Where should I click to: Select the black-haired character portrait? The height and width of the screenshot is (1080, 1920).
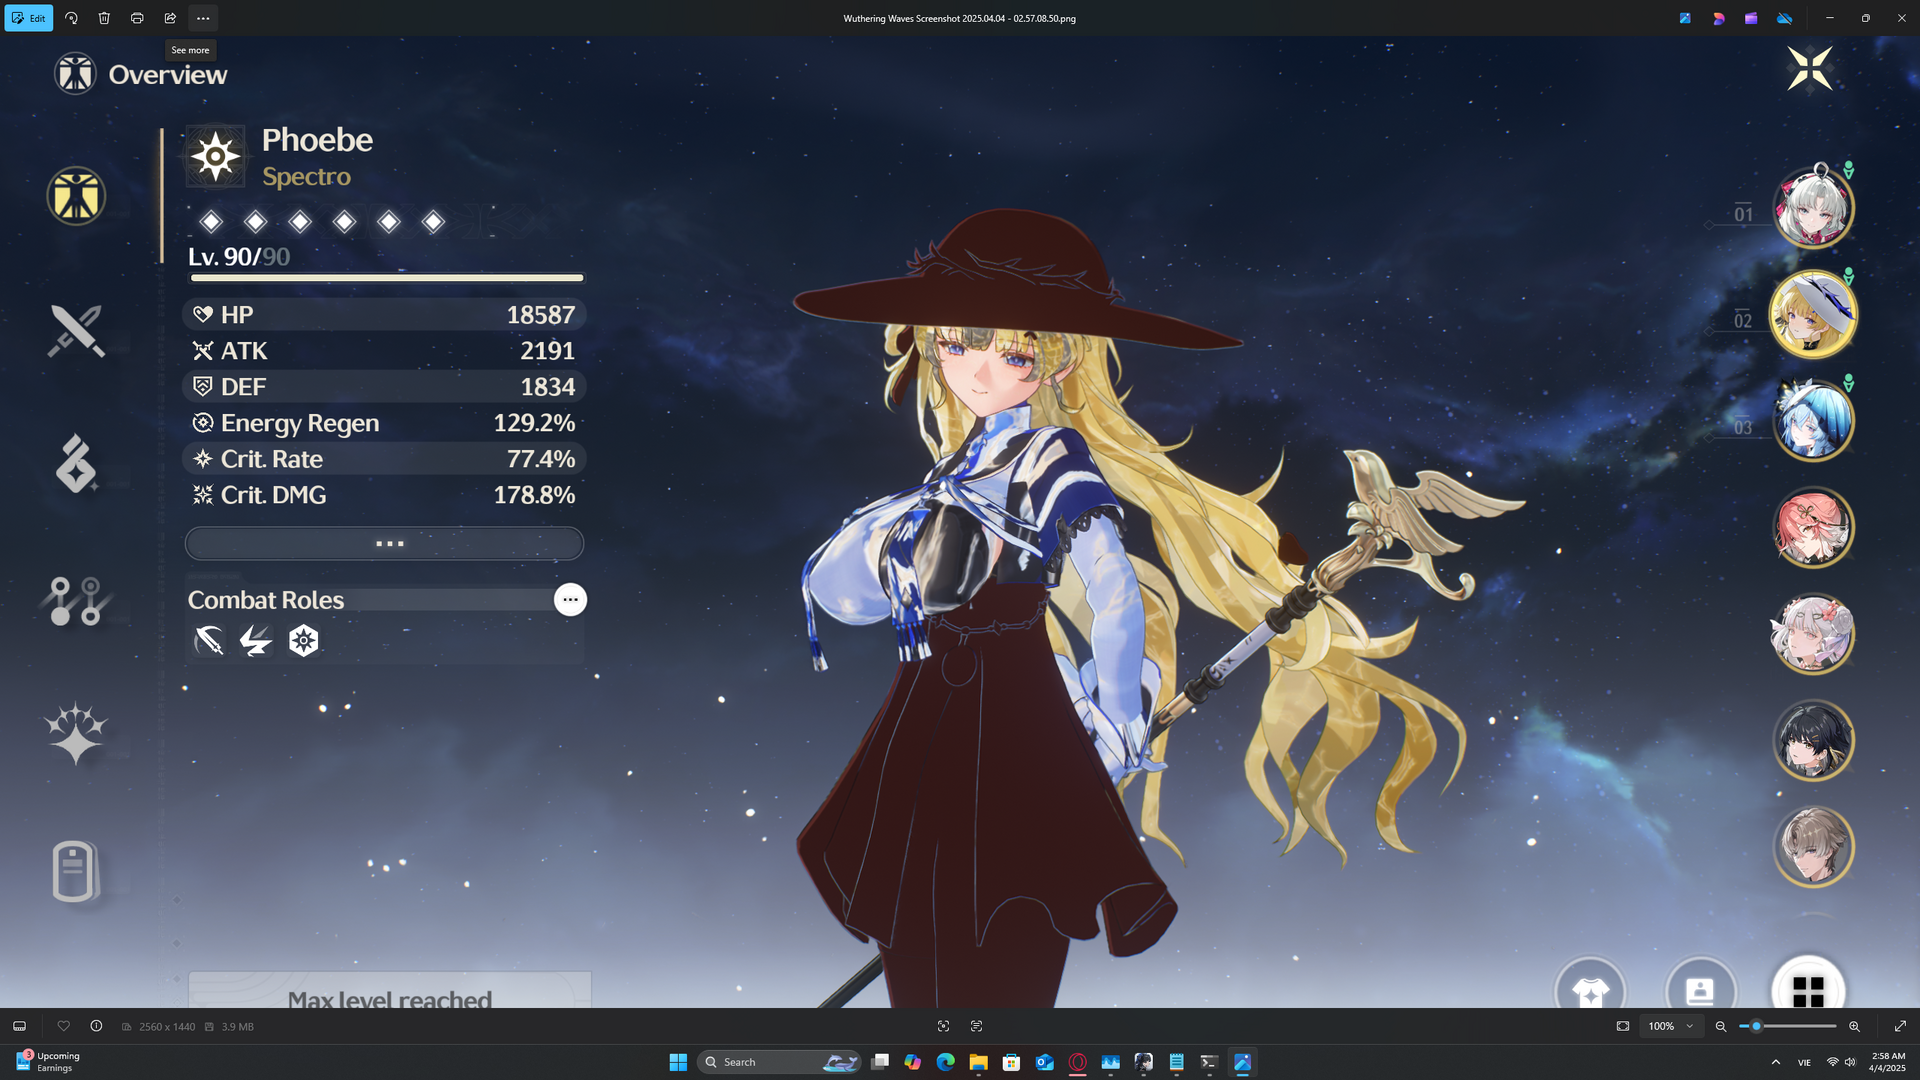tap(1813, 740)
